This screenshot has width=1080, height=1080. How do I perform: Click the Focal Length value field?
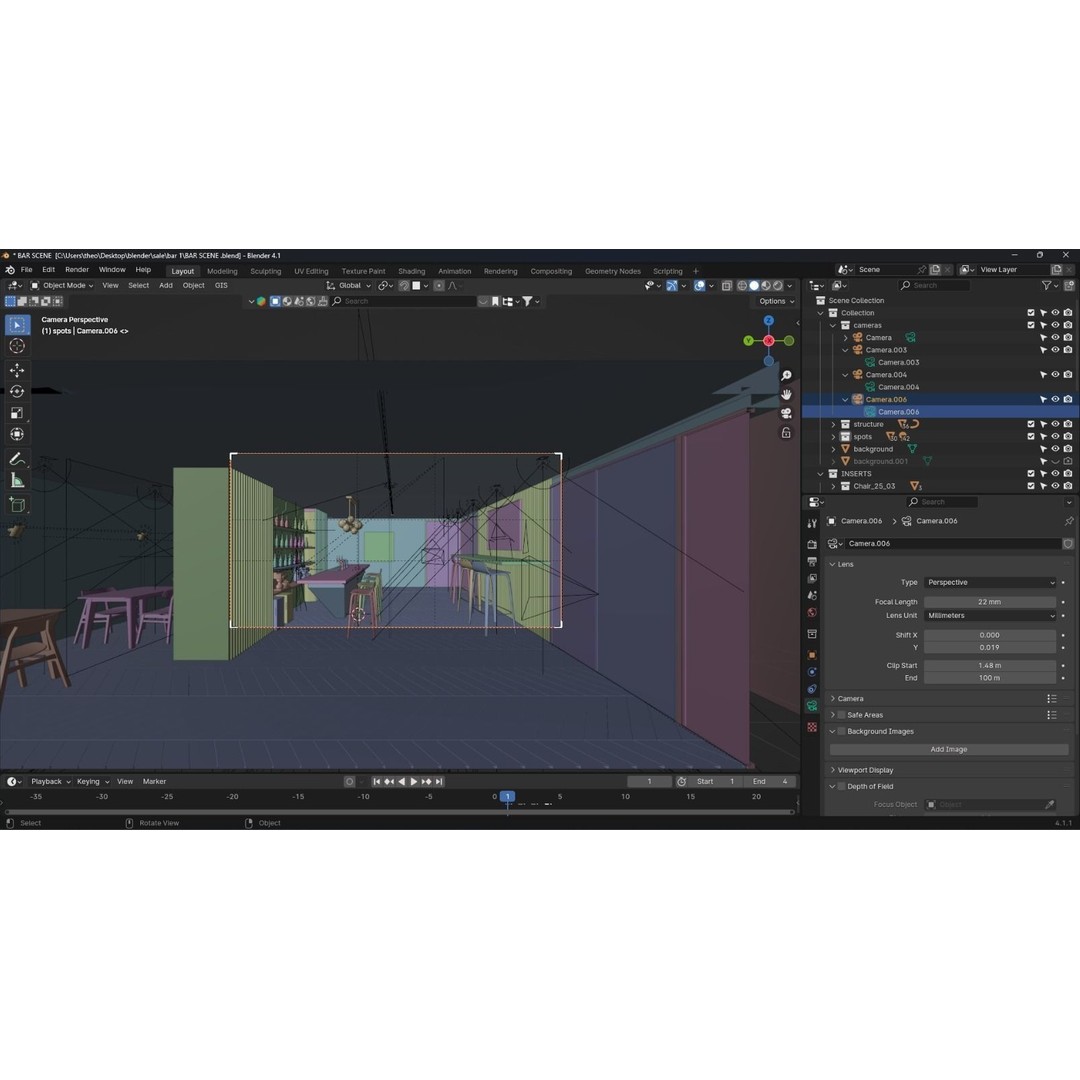[989, 602]
